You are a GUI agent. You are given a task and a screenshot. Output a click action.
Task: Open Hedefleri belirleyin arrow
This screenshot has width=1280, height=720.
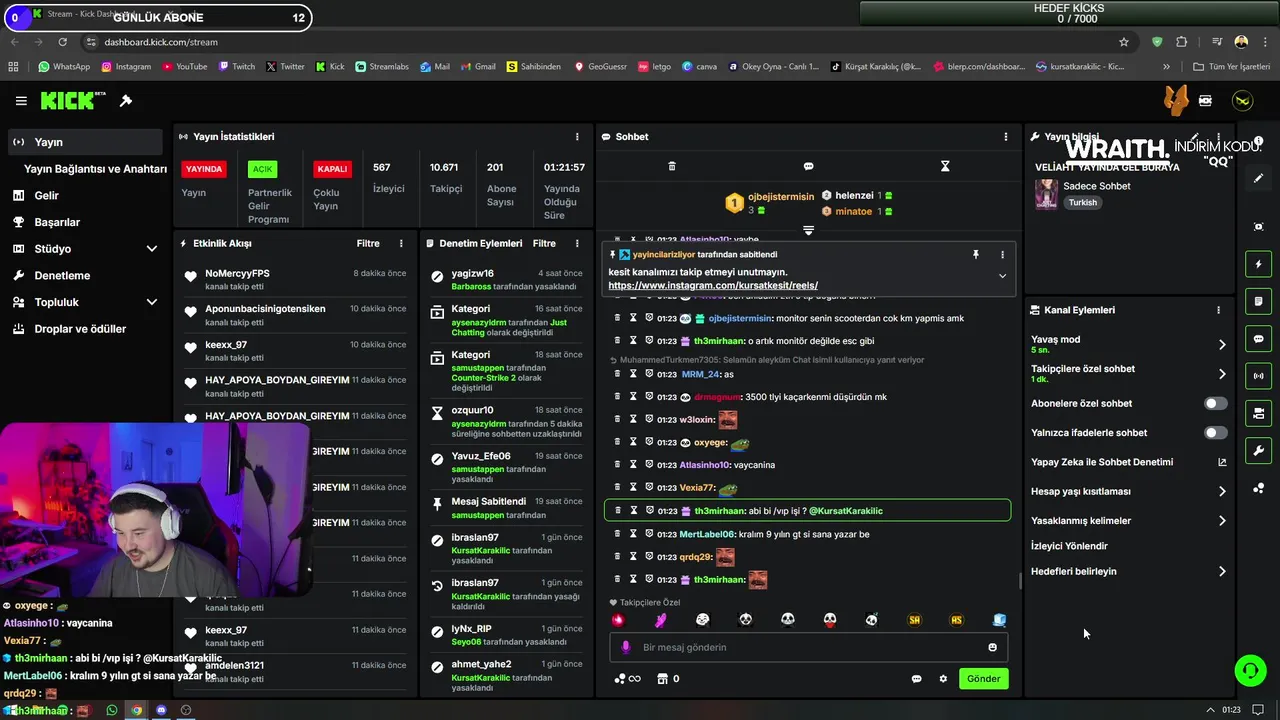pyautogui.click(x=1222, y=572)
